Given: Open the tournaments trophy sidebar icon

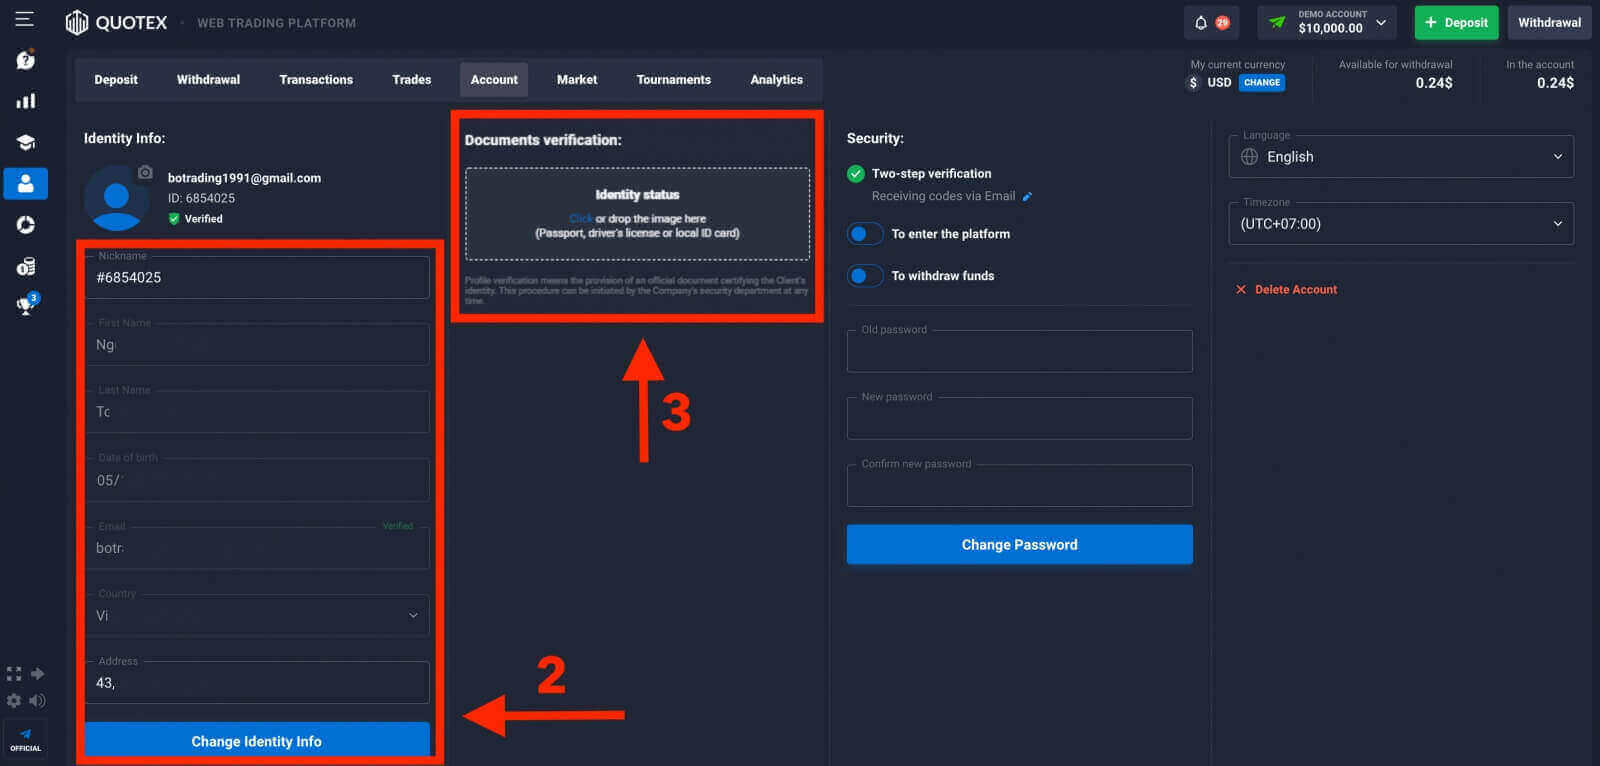Looking at the screenshot, I should coord(26,305).
